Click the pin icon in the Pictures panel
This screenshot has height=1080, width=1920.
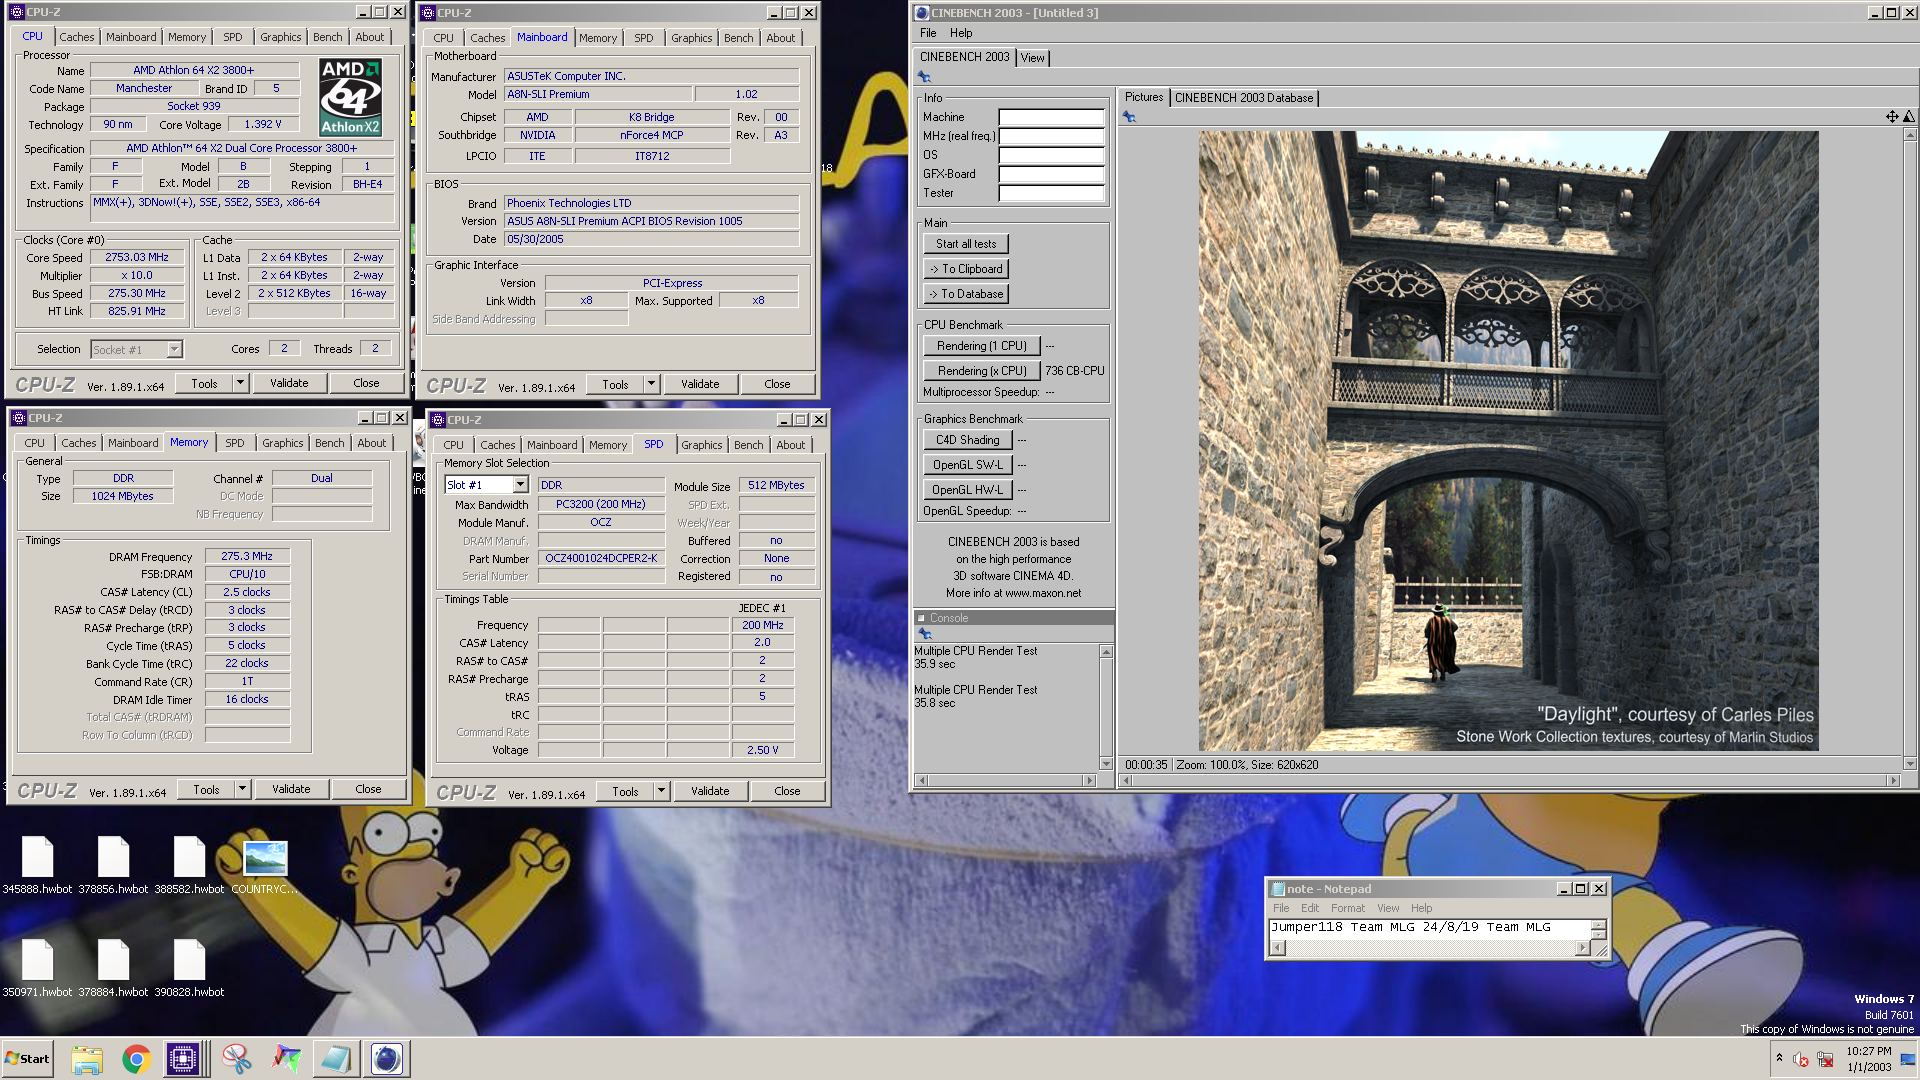(x=1129, y=117)
